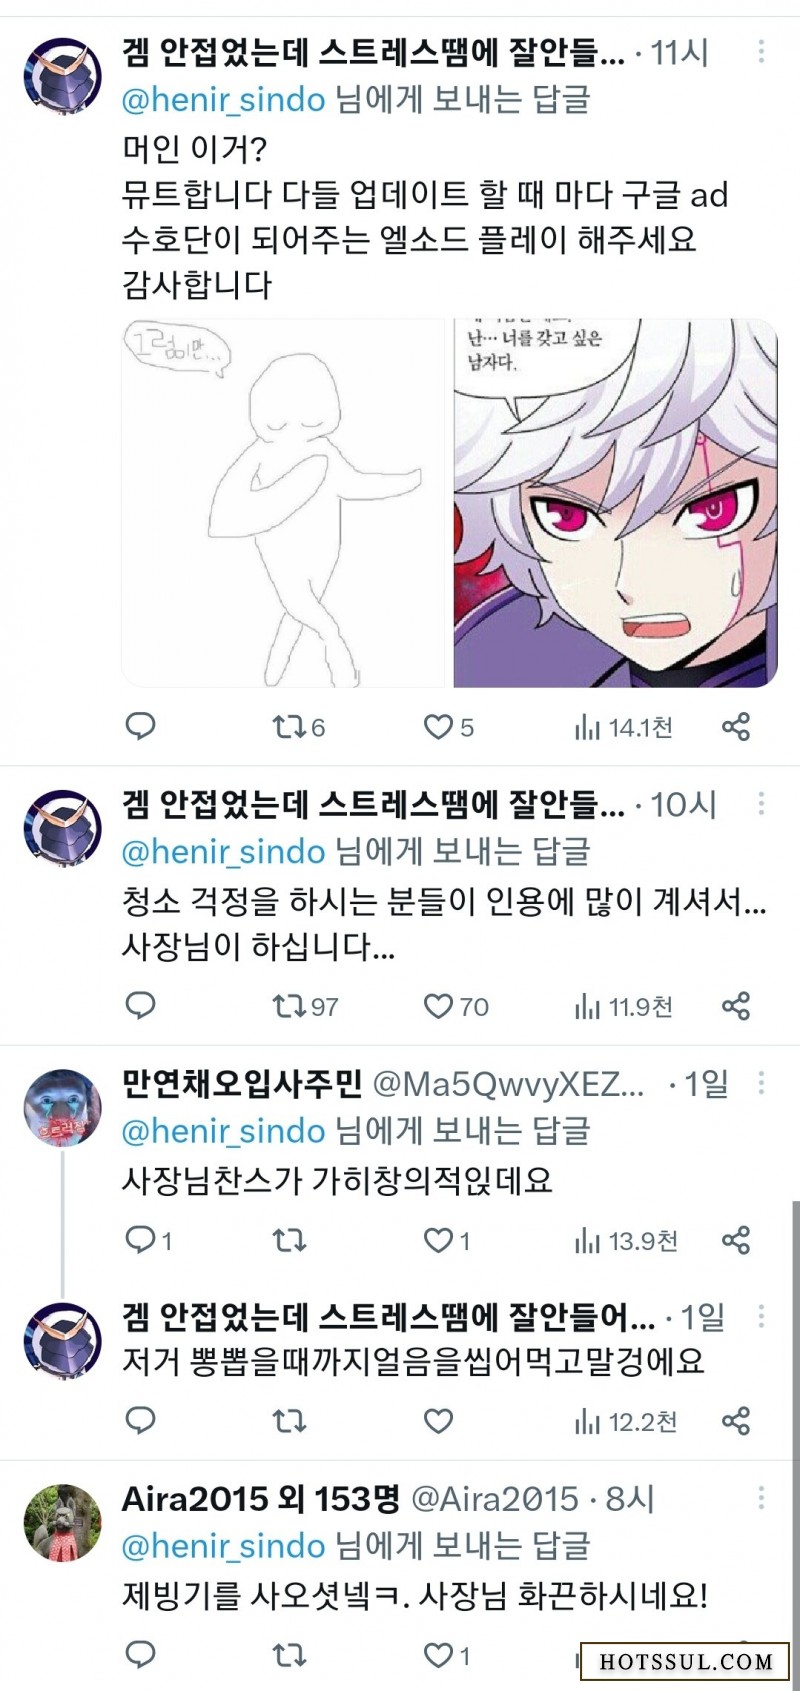Open @henir_sindo mention in first tweet
The height and width of the screenshot is (1691, 800).
click(x=223, y=99)
